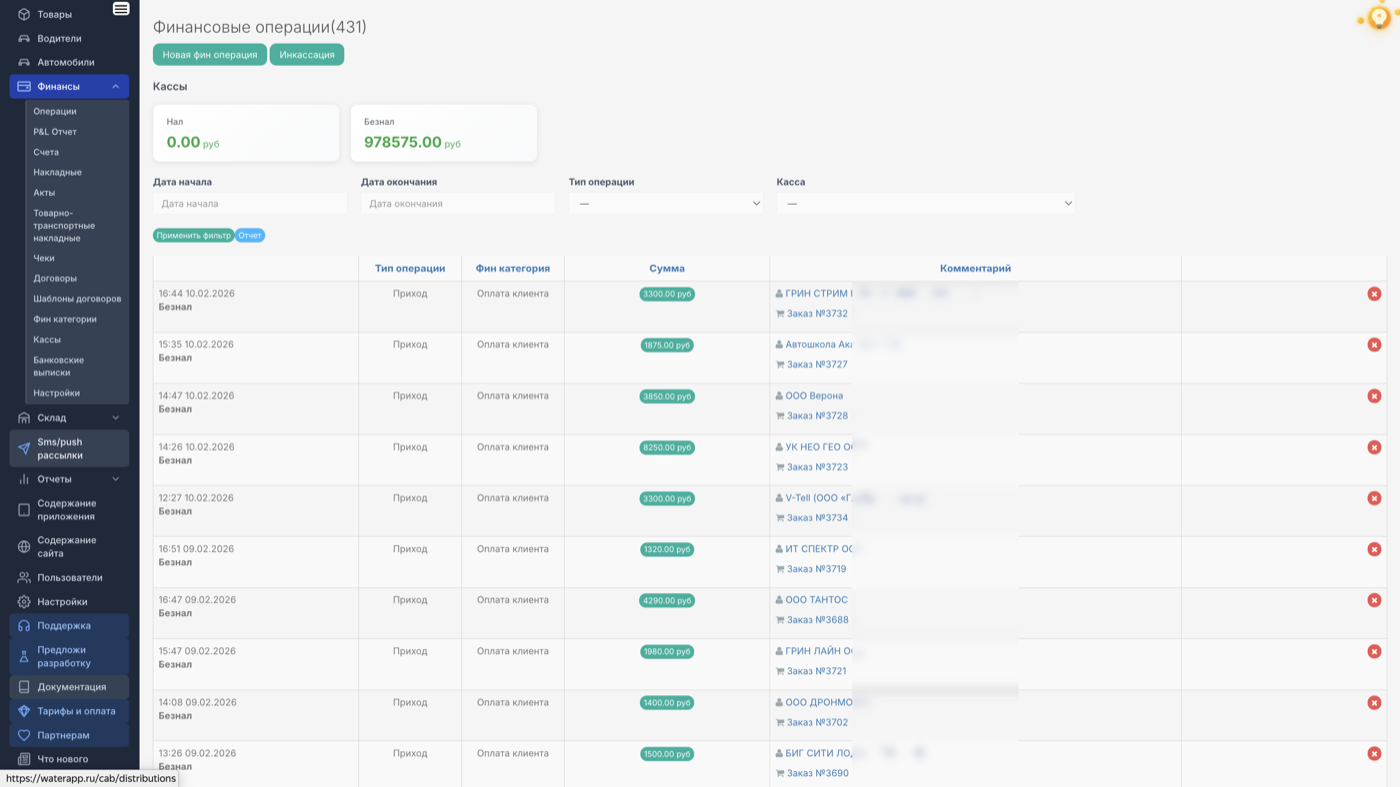The width and height of the screenshot is (1400, 787).
Task: Open the Заказ №3732 order link
Action: click(817, 314)
